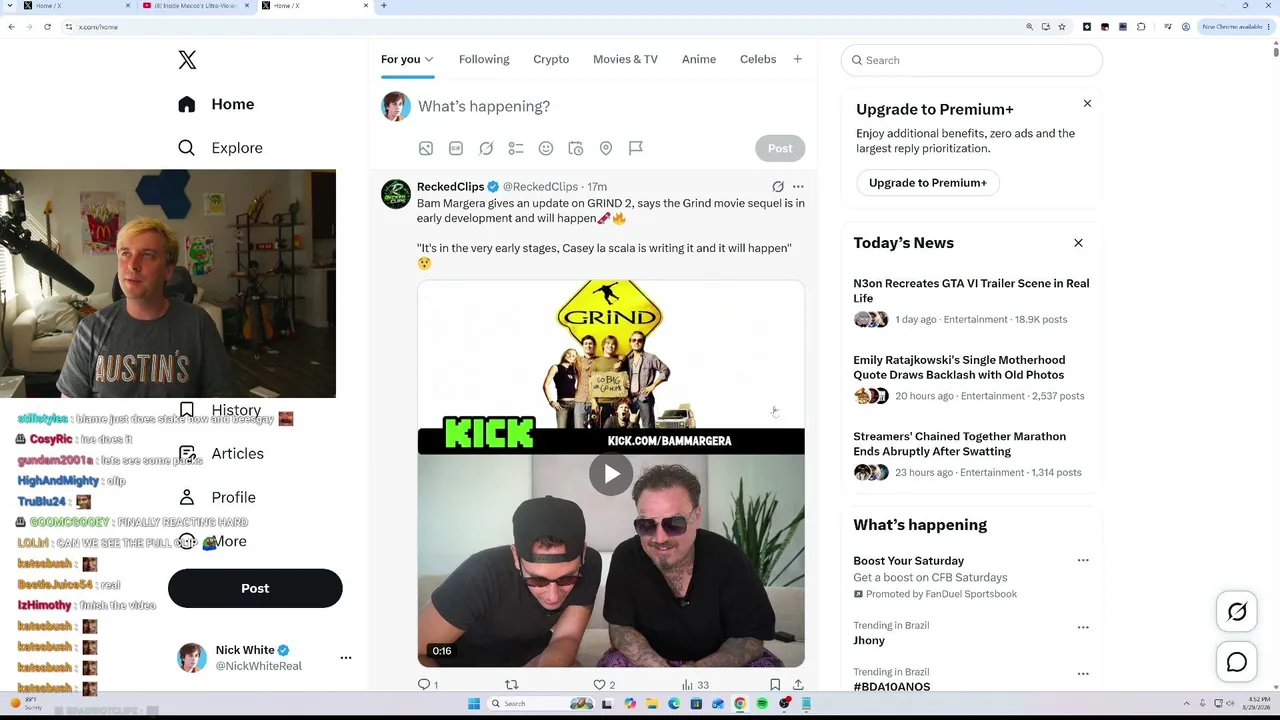The height and width of the screenshot is (720, 1280).
Task: Open options for #BDA10ANOS trend
Action: tap(1083, 674)
